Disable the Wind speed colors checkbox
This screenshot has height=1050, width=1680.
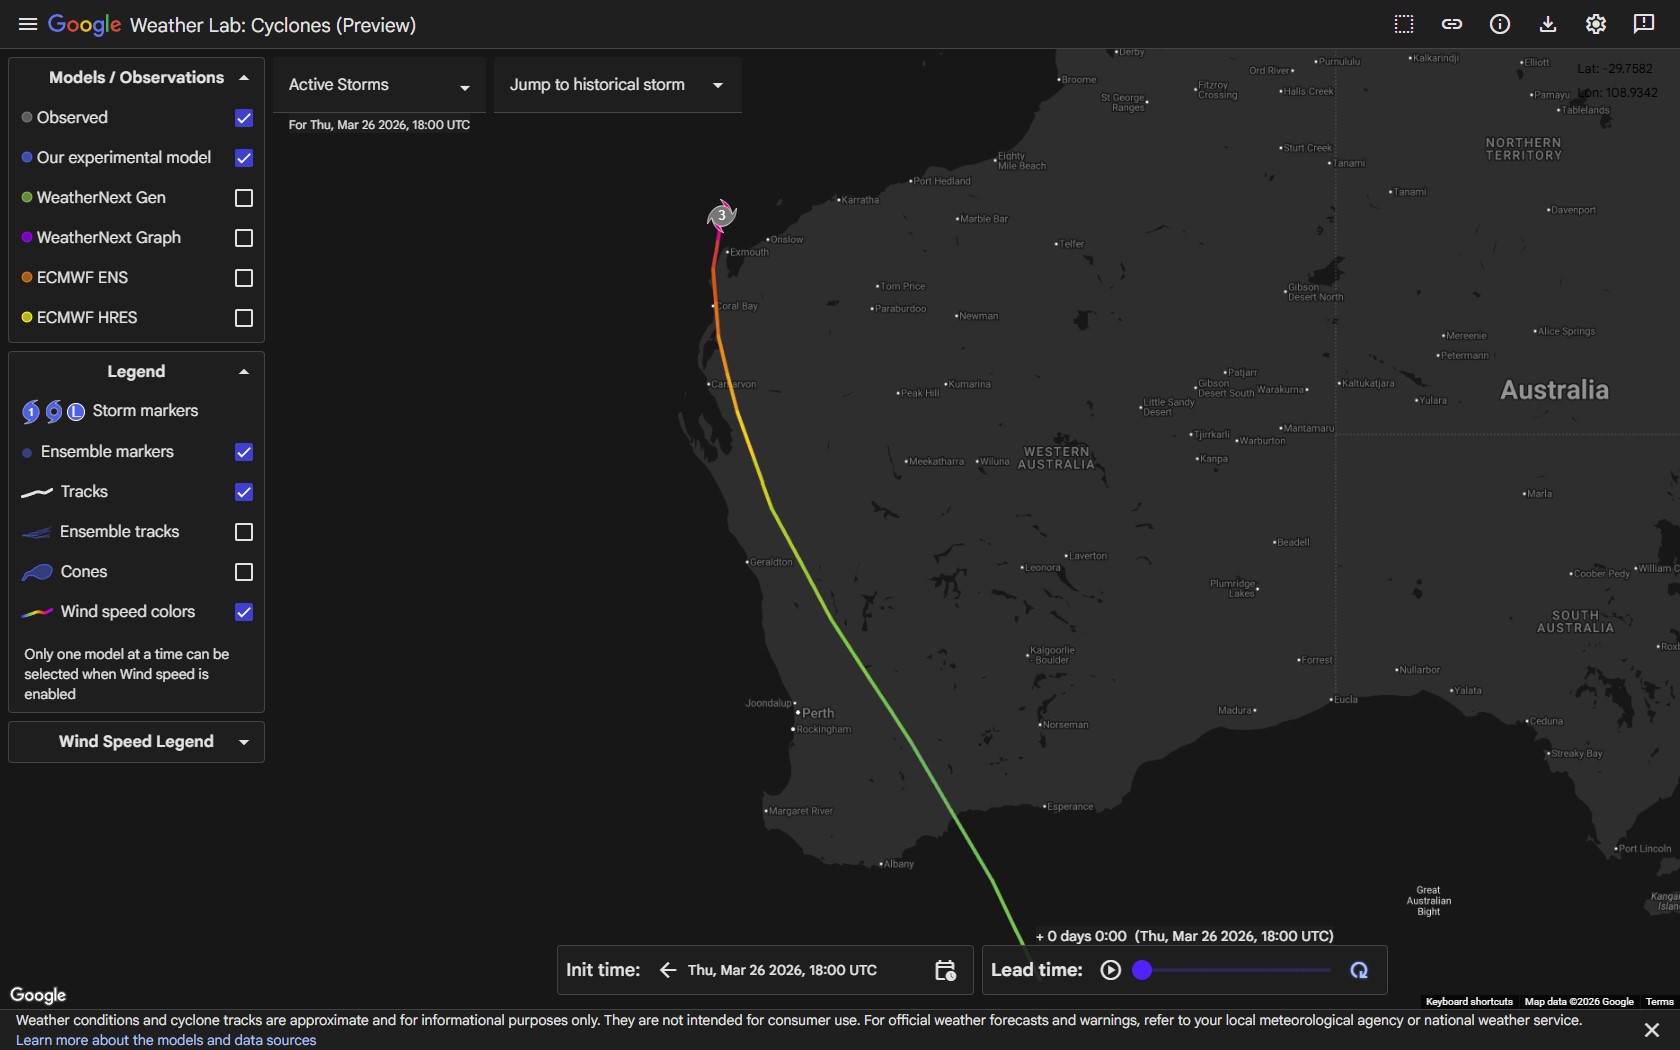pos(244,612)
